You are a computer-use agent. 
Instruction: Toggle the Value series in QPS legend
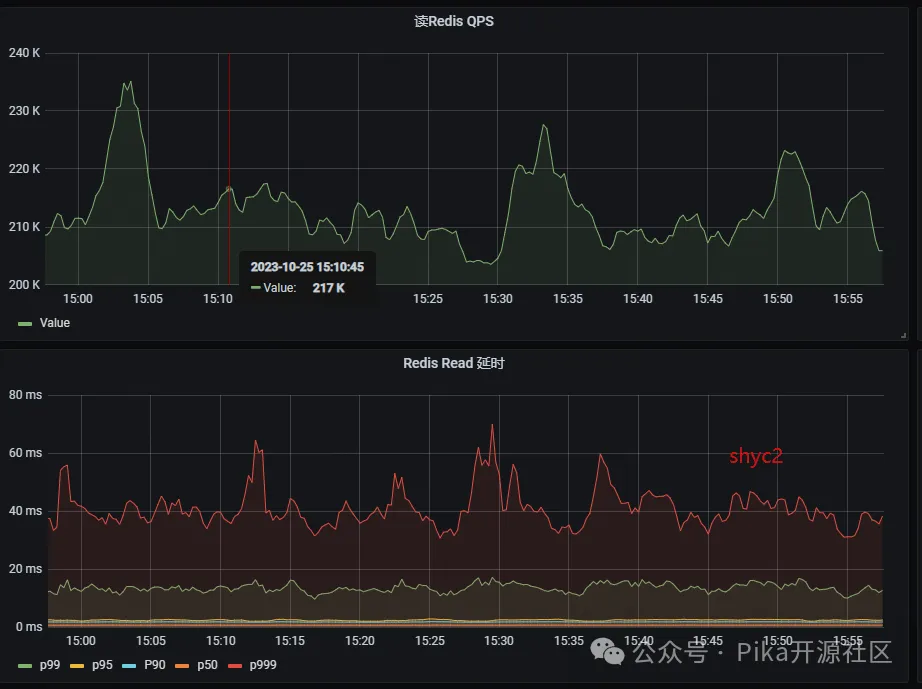[x=54, y=323]
